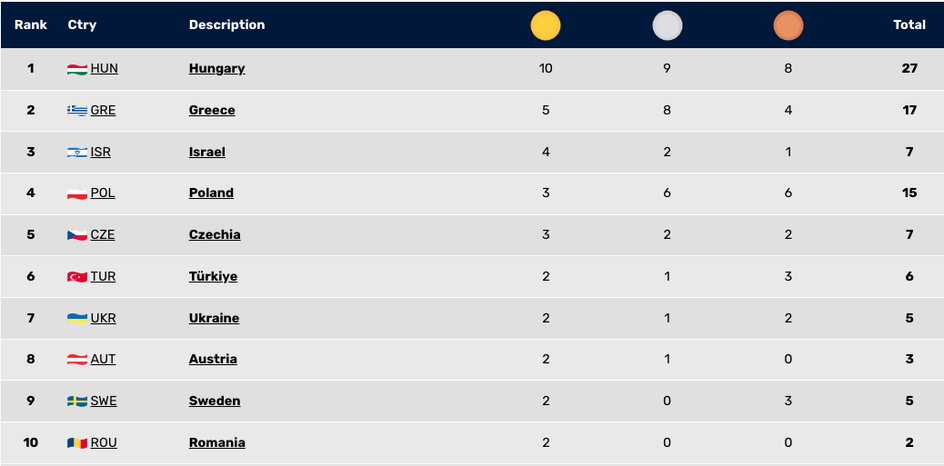944x466 pixels.
Task: Click the Greece flag icon
Action: (x=77, y=111)
